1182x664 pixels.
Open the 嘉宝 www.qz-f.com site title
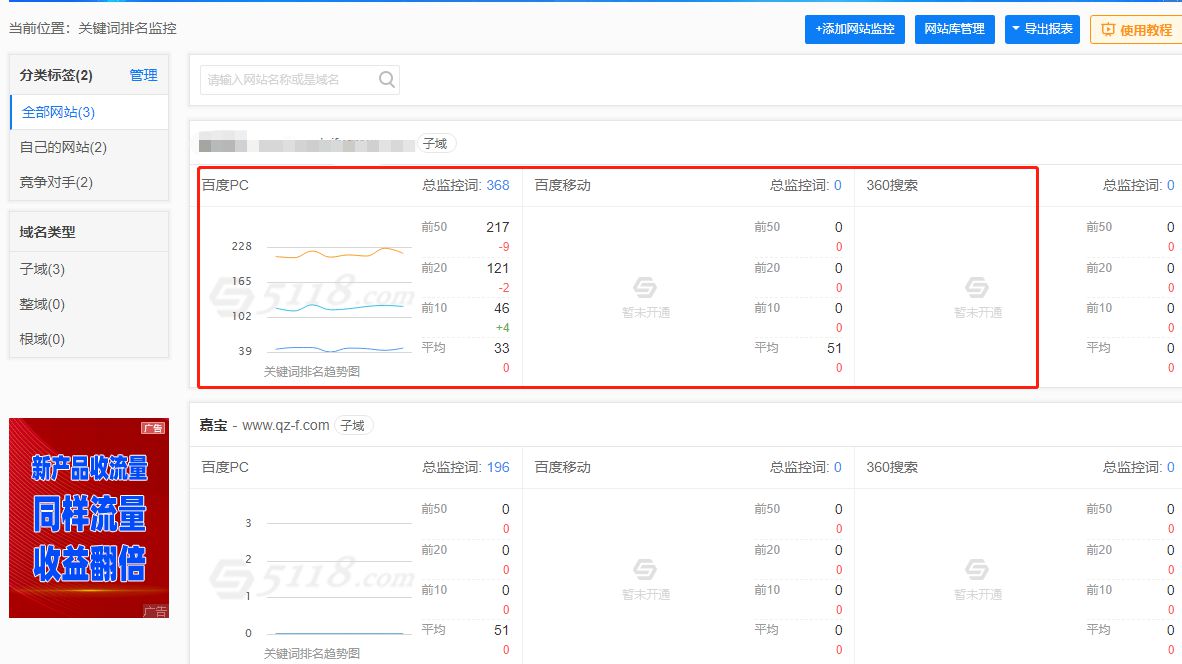pyautogui.click(x=265, y=425)
